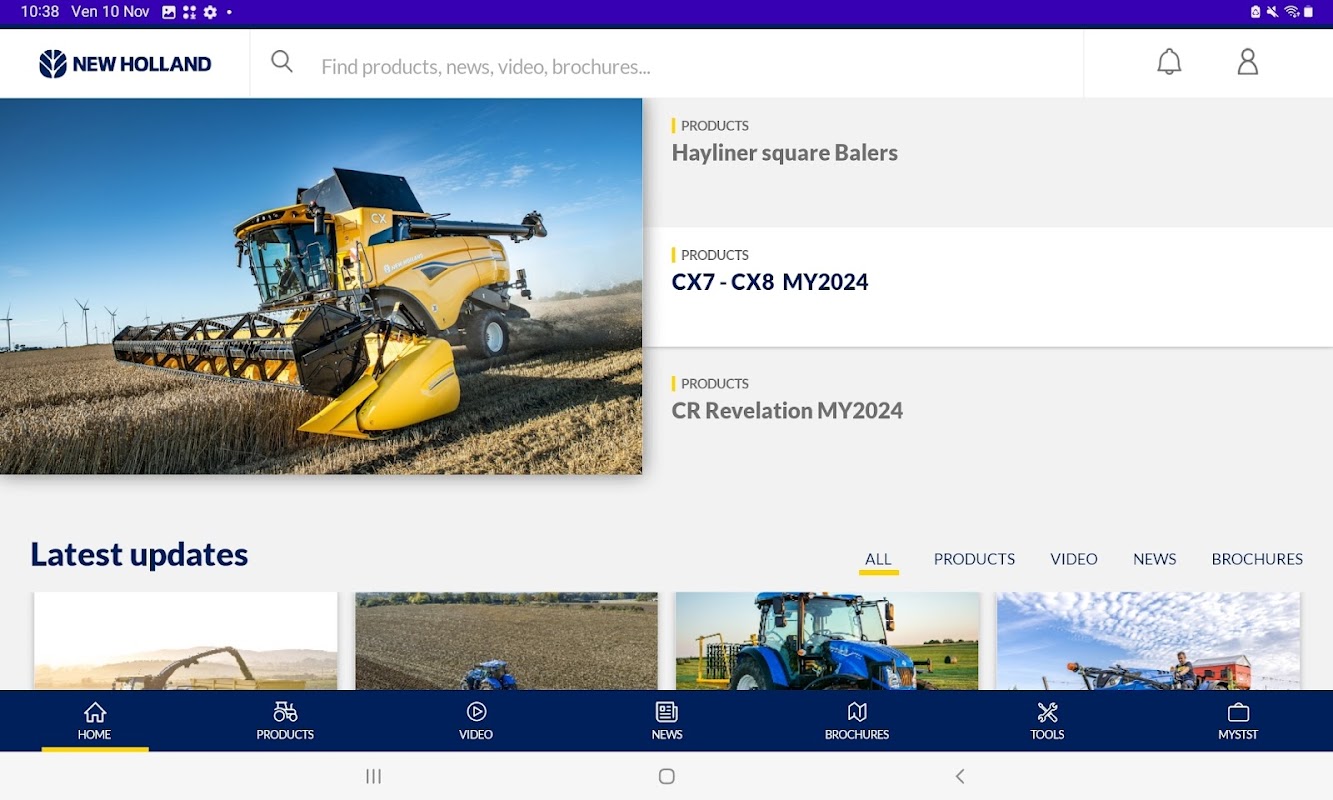Open the cloudy sky farmer card

pyautogui.click(x=1148, y=641)
